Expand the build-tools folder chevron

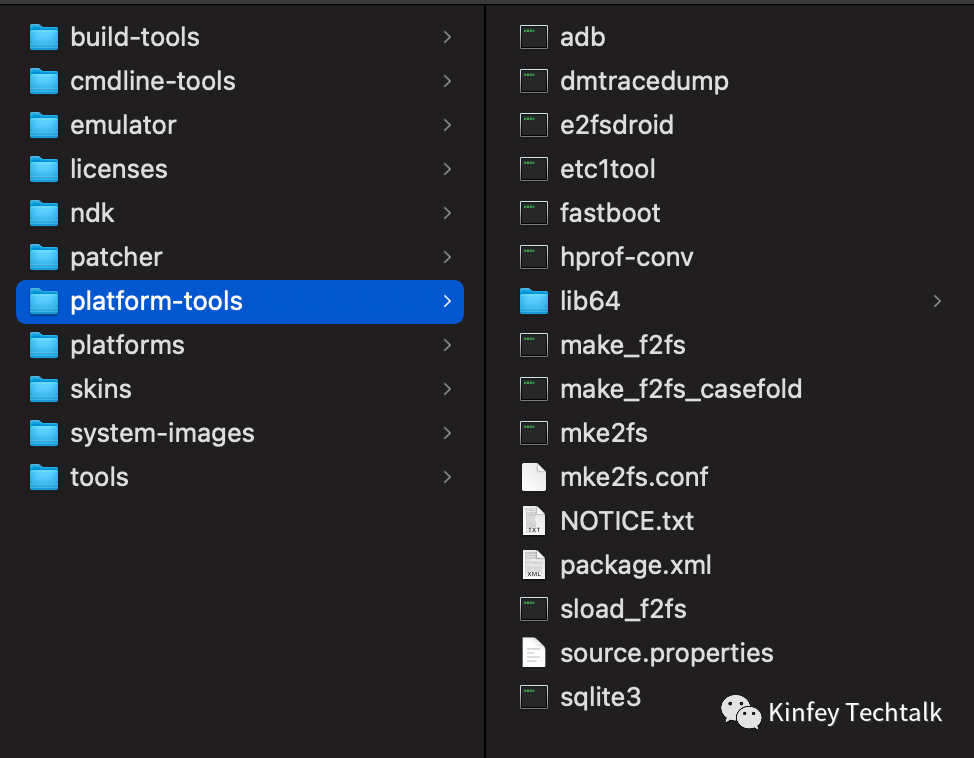(x=447, y=37)
